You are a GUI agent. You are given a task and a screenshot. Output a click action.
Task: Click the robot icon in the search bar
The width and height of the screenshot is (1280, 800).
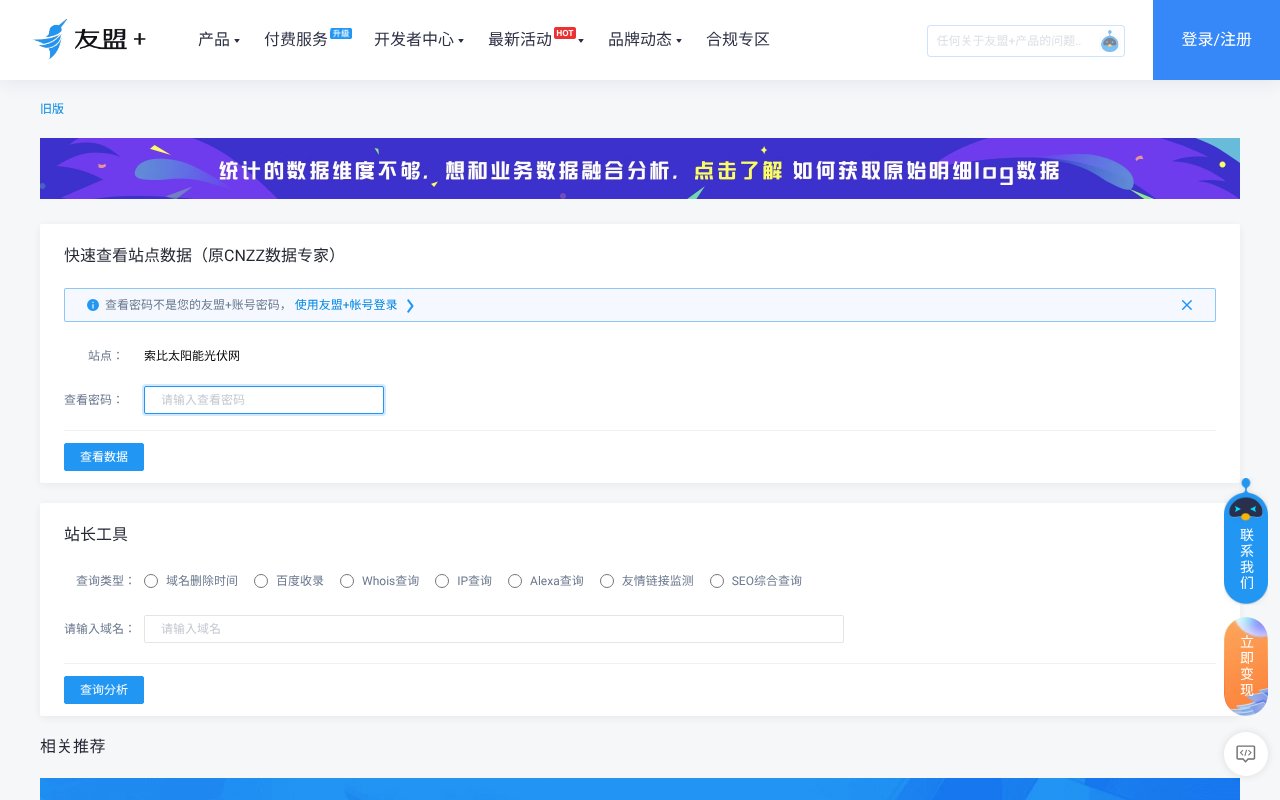[1110, 41]
